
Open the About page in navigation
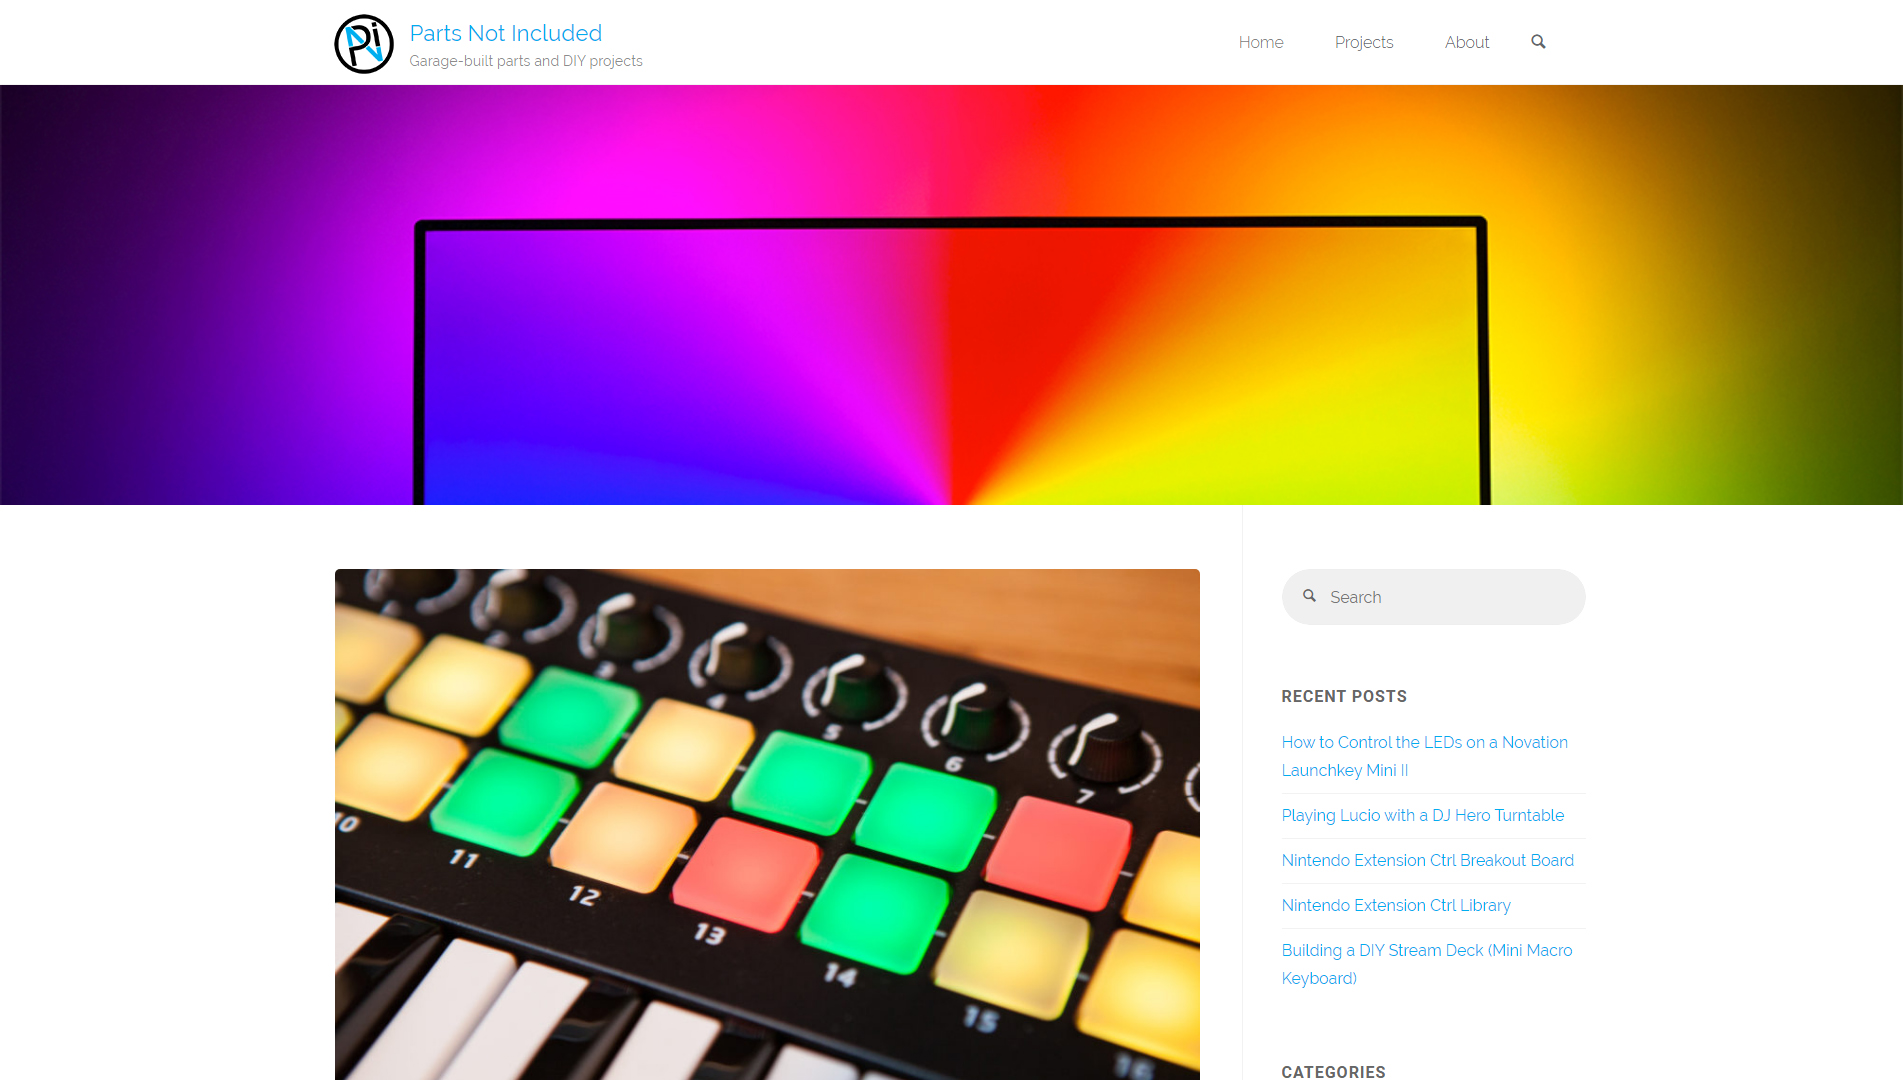click(x=1467, y=42)
